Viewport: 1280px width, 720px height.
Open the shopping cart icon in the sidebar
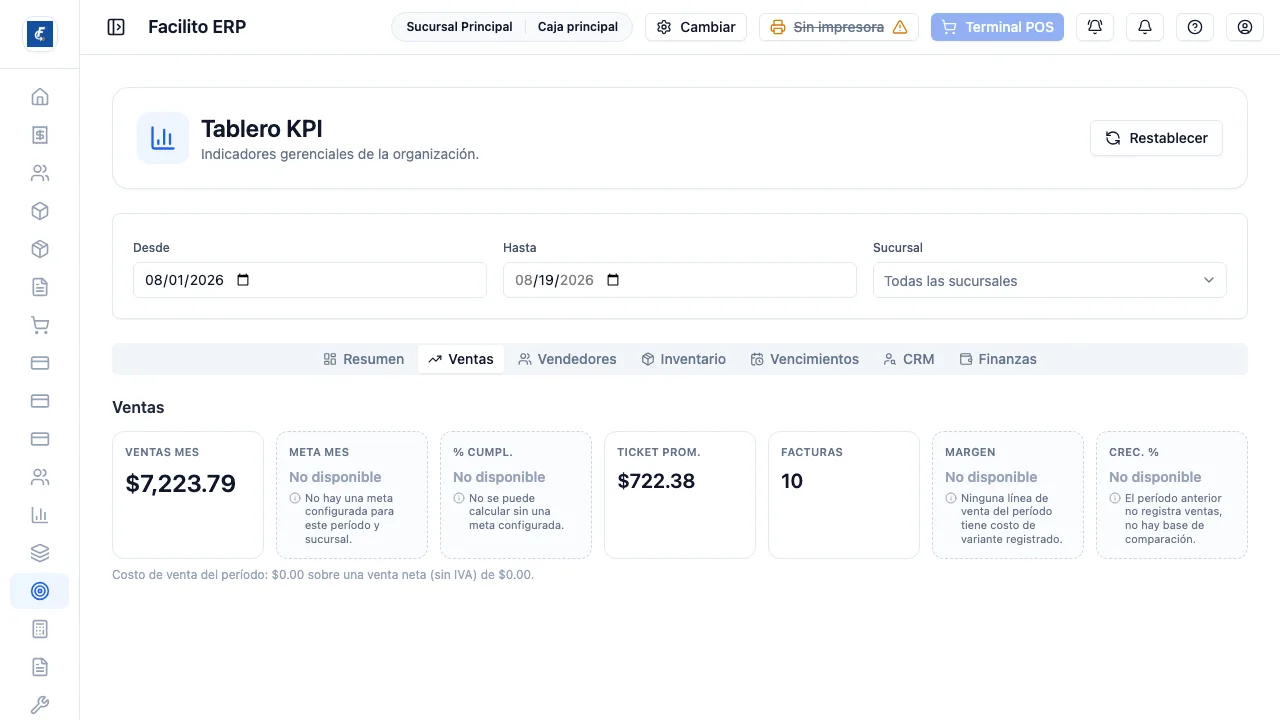tap(40, 325)
